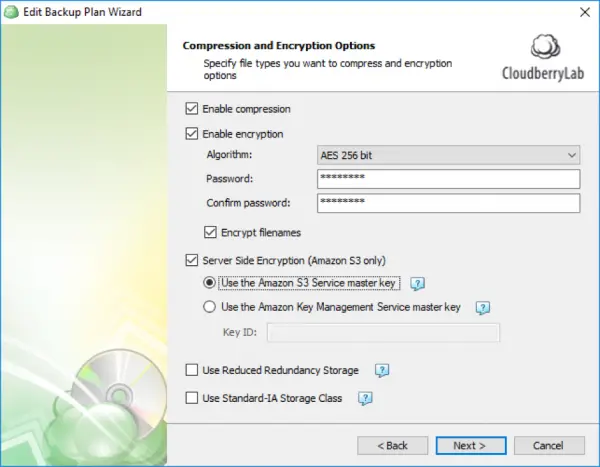Turn off Server Side Encryption option

pos(192,260)
